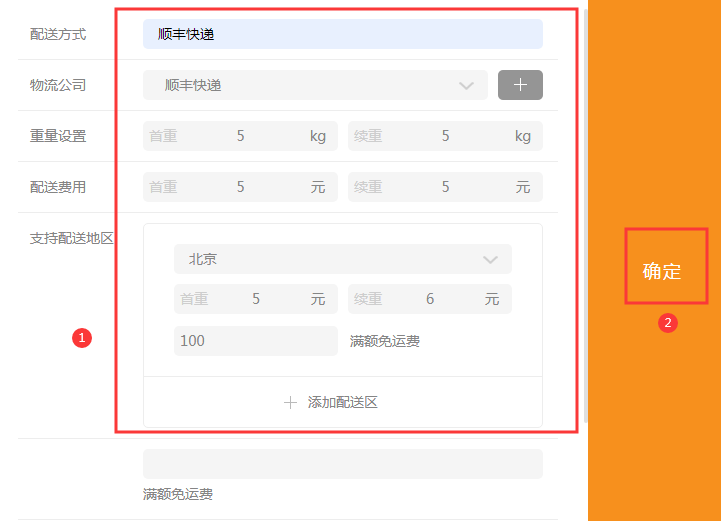Click the 首重 fee field in 配送费用

pyautogui.click(x=240, y=187)
